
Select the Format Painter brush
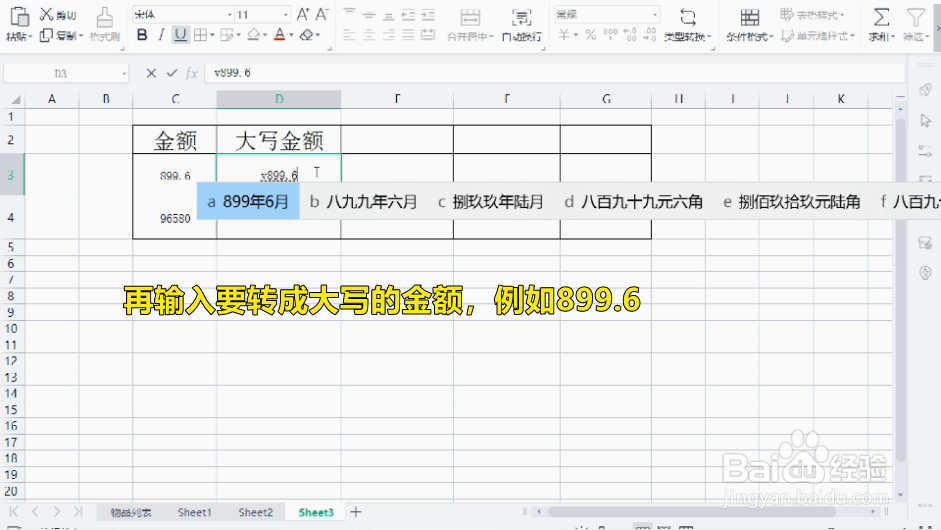click(x=104, y=18)
